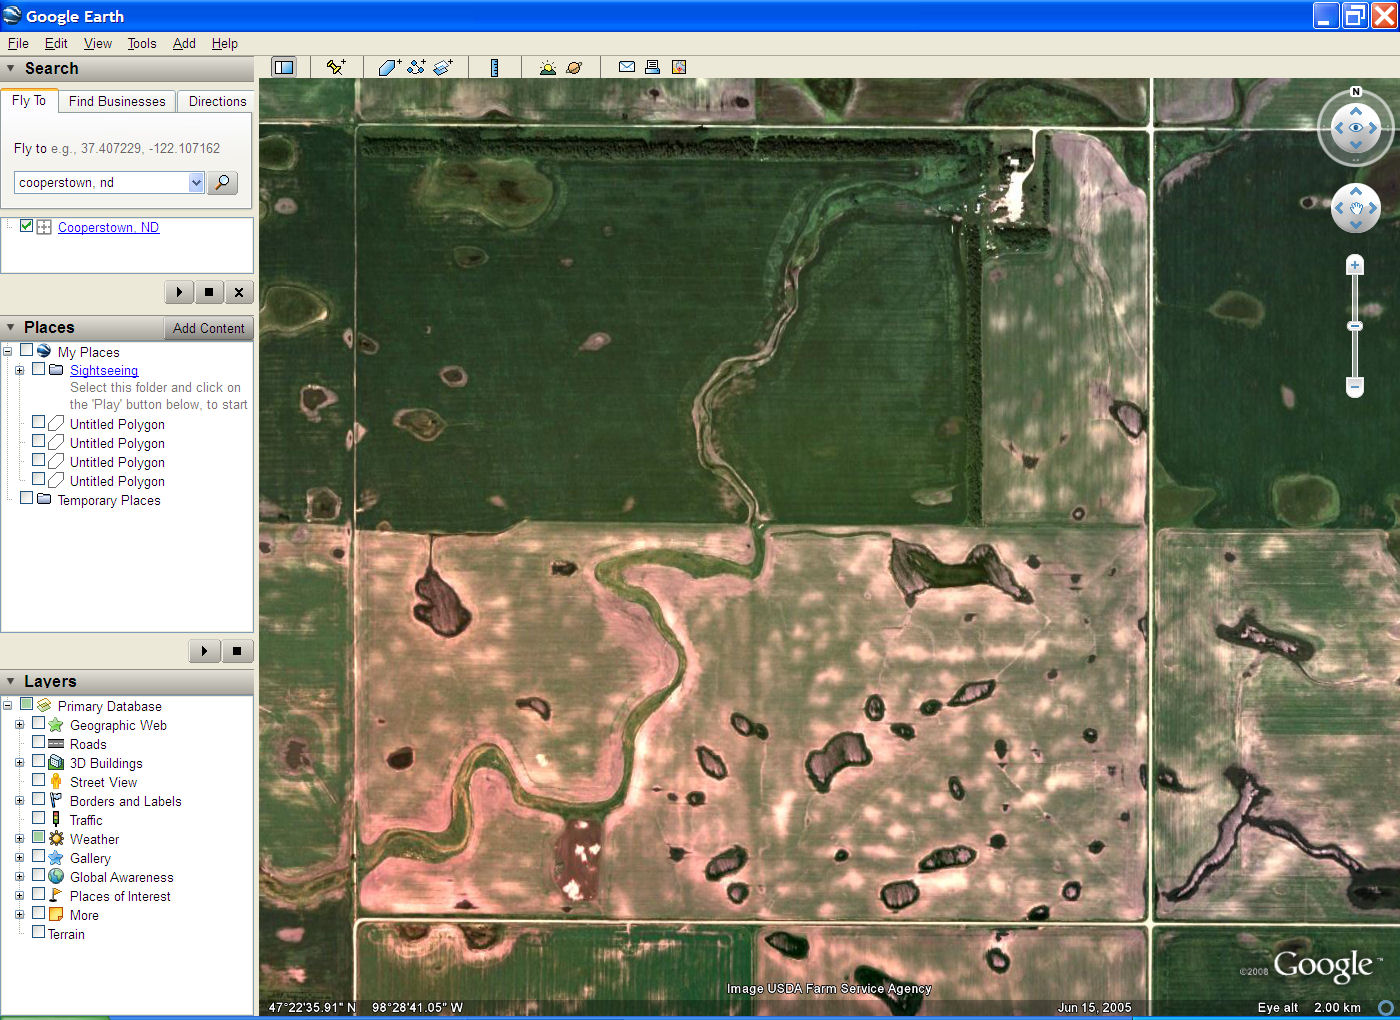Select the Add Path tool
This screenshot has width=1400, height=1020.
(x=416, y=67)
